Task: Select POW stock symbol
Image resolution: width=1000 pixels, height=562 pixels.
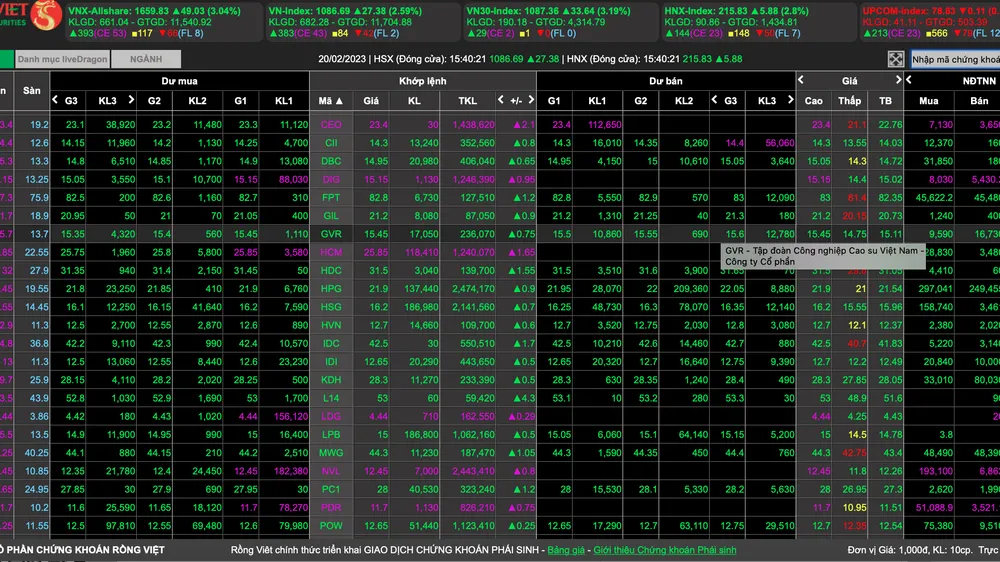Action: pos(331,526)
